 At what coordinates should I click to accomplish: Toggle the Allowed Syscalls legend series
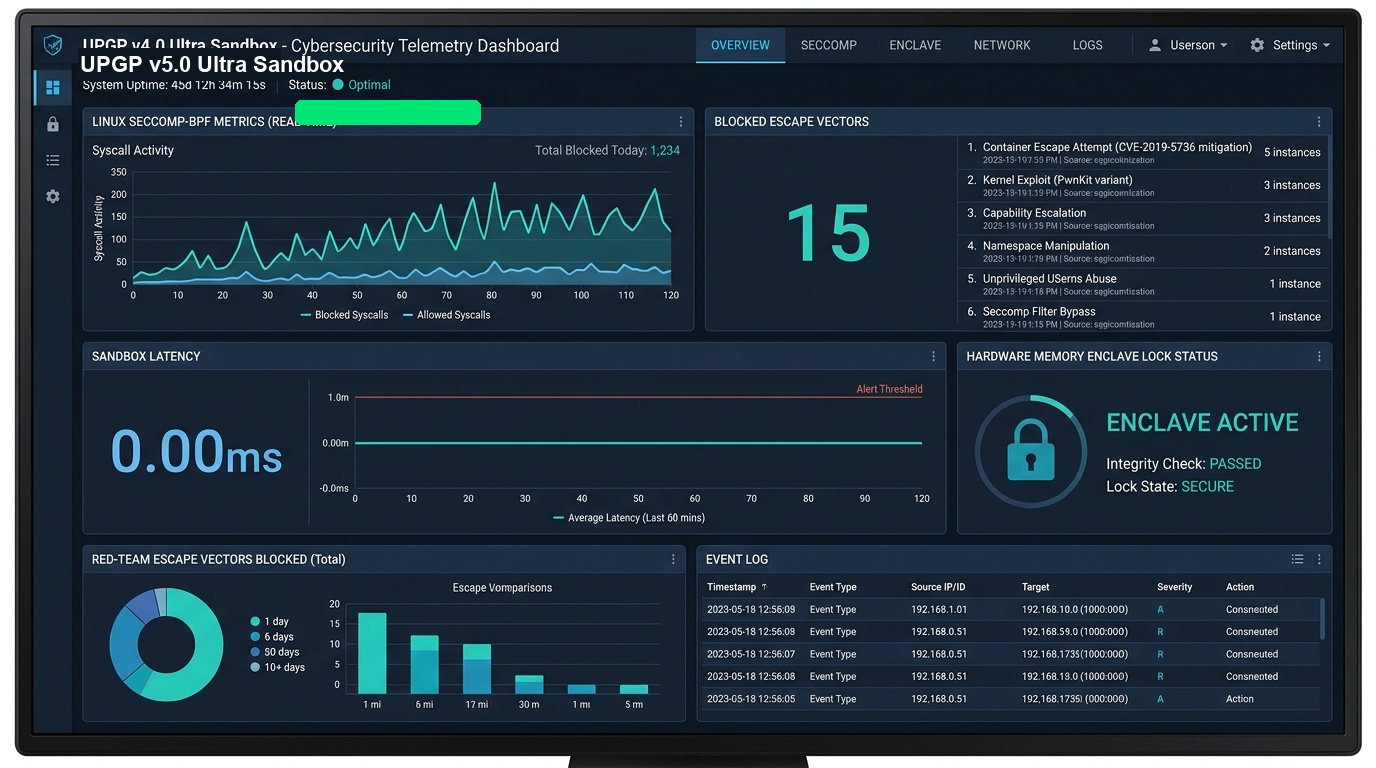447,315
